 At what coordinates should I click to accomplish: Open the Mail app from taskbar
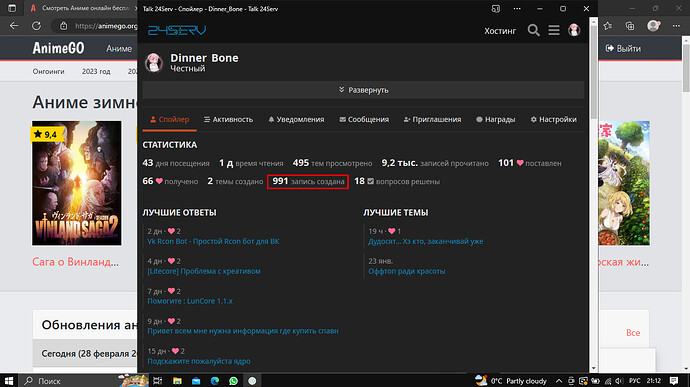pos(196,381)
